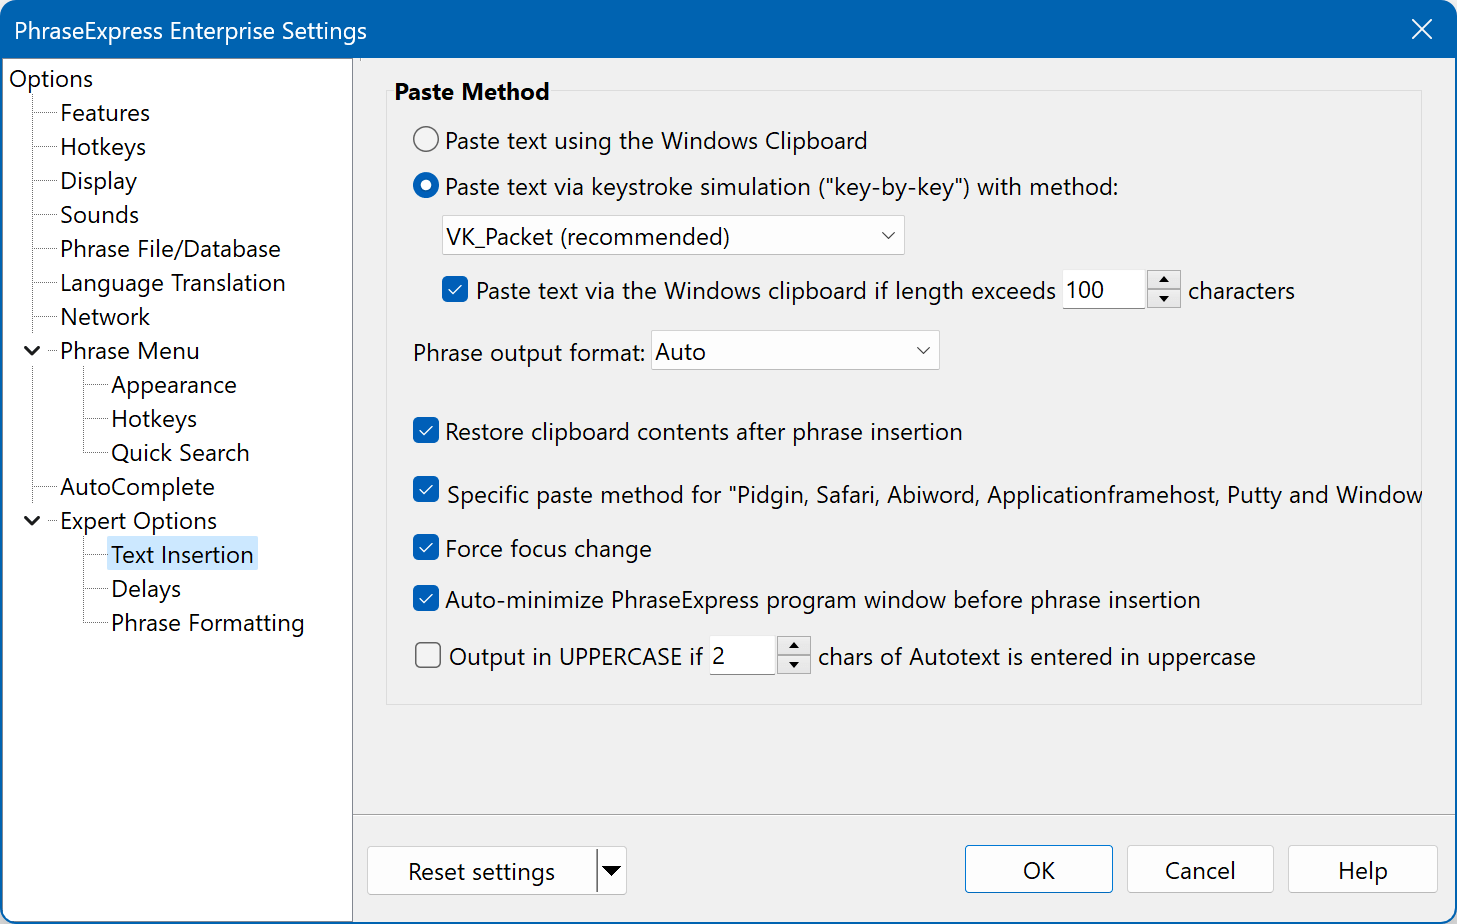Open the Appearance page under Phrase Menu
The image size is (1457, 924).
tap(174, 385)
